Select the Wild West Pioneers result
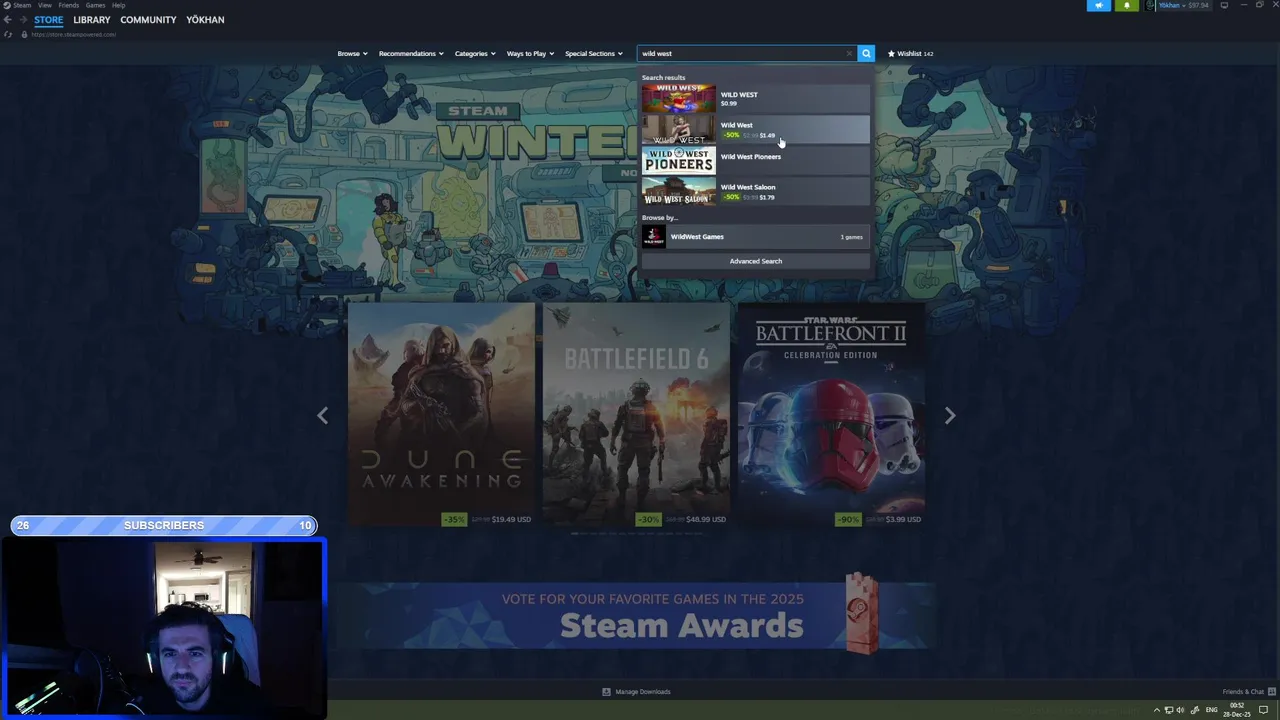Image resolution: width=1280 pixels, height=720 pixels. [x=755, y=160]
